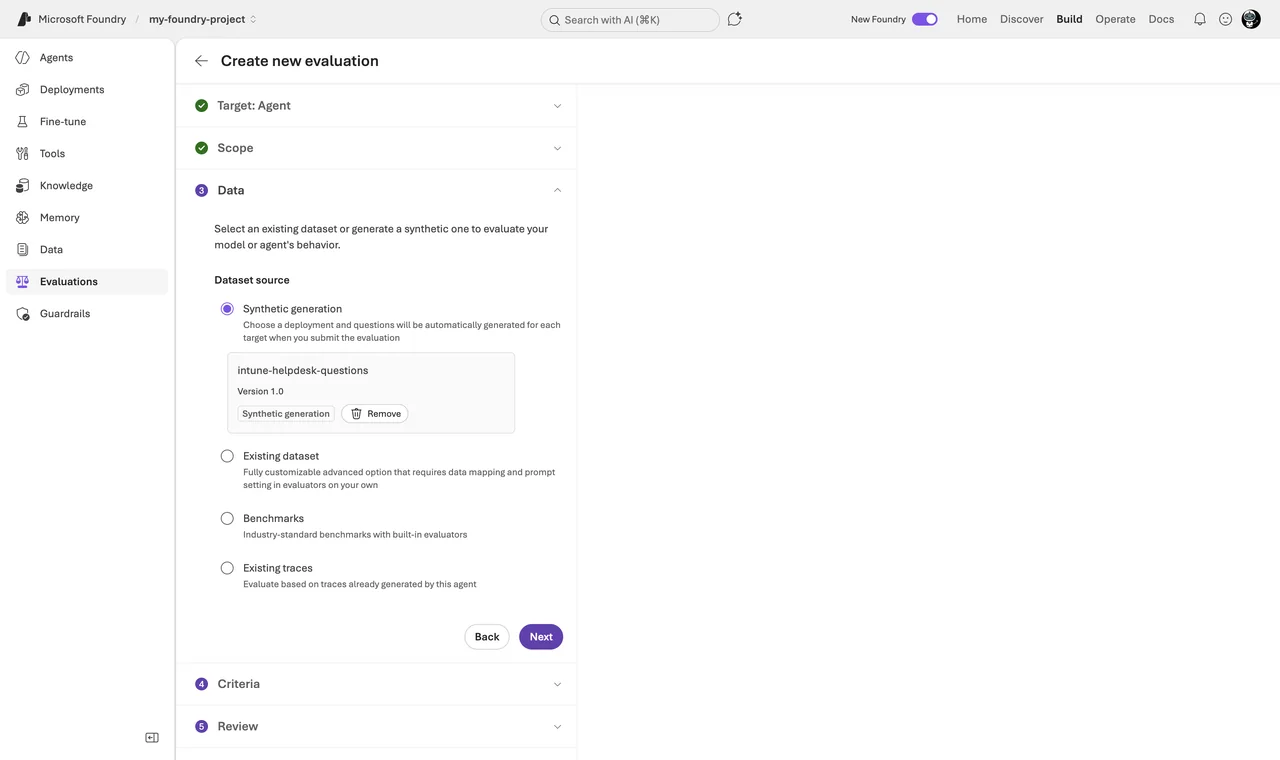Go back using the arrow icon

[201, 61]
